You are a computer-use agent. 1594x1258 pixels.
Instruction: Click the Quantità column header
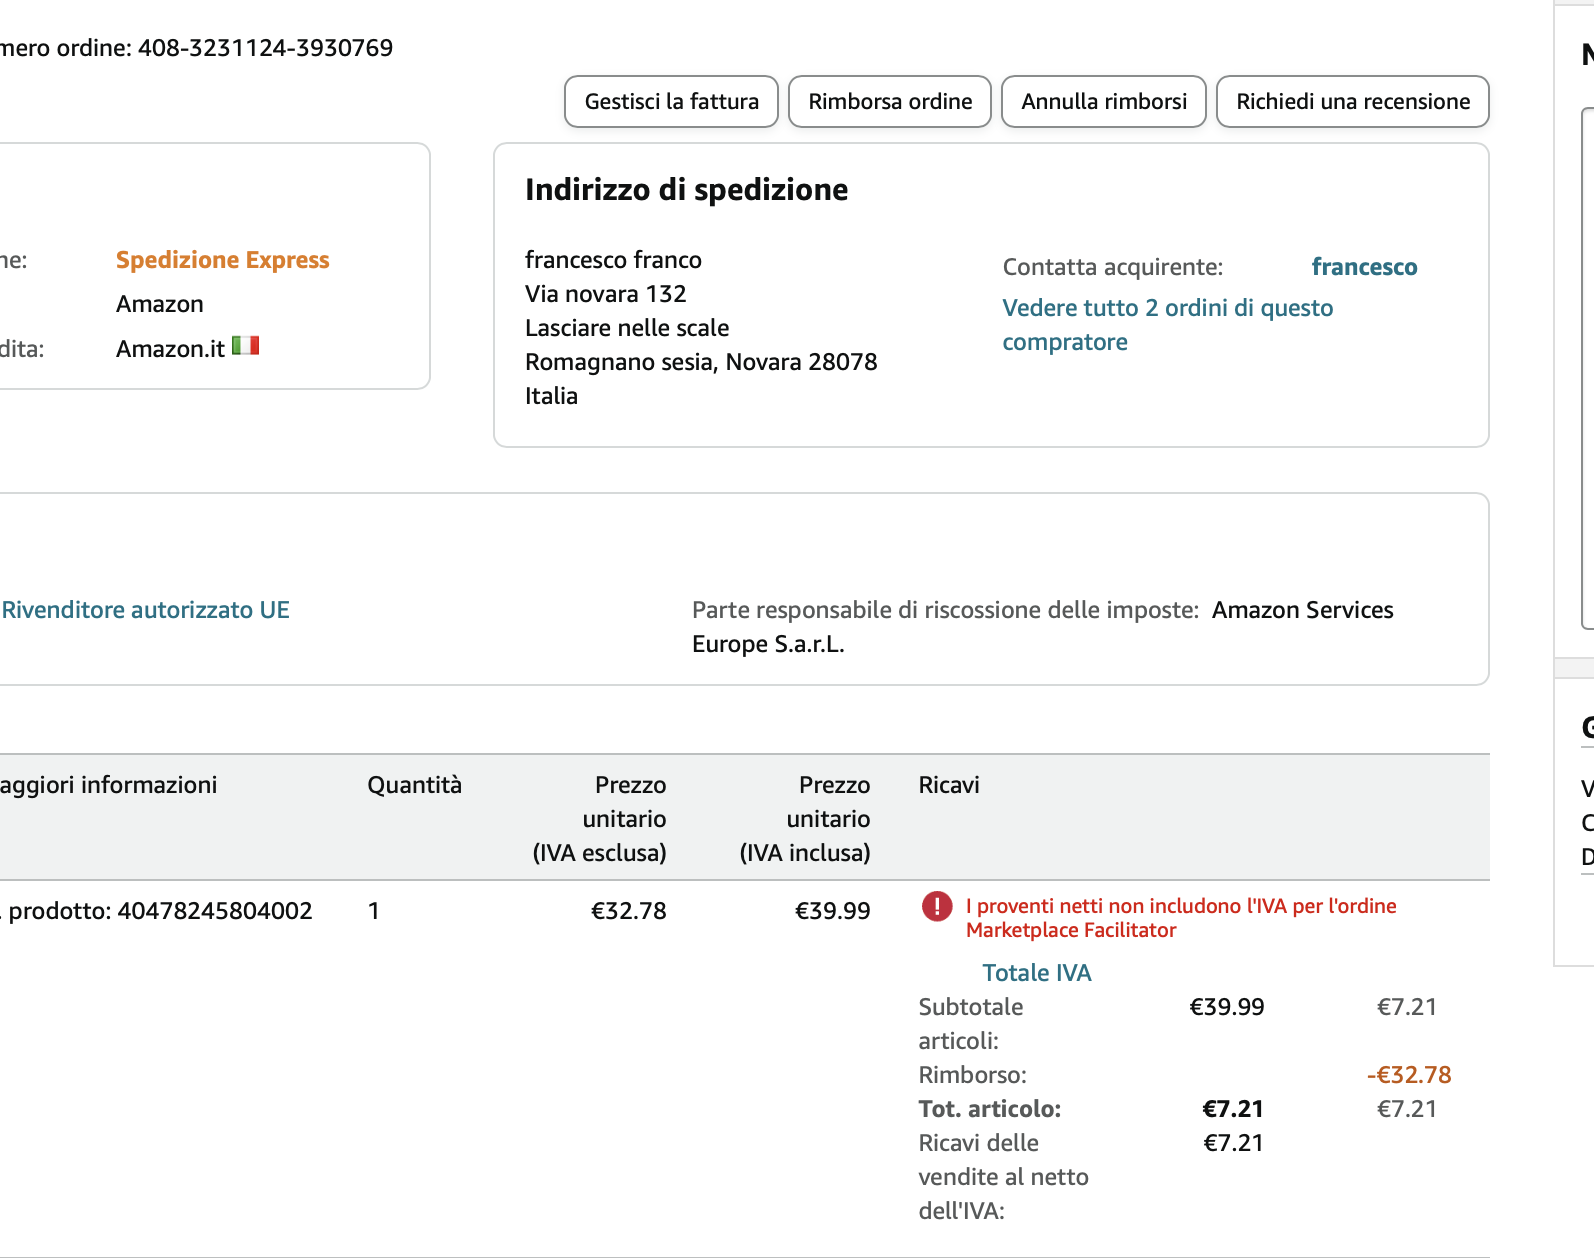(414, 785)
